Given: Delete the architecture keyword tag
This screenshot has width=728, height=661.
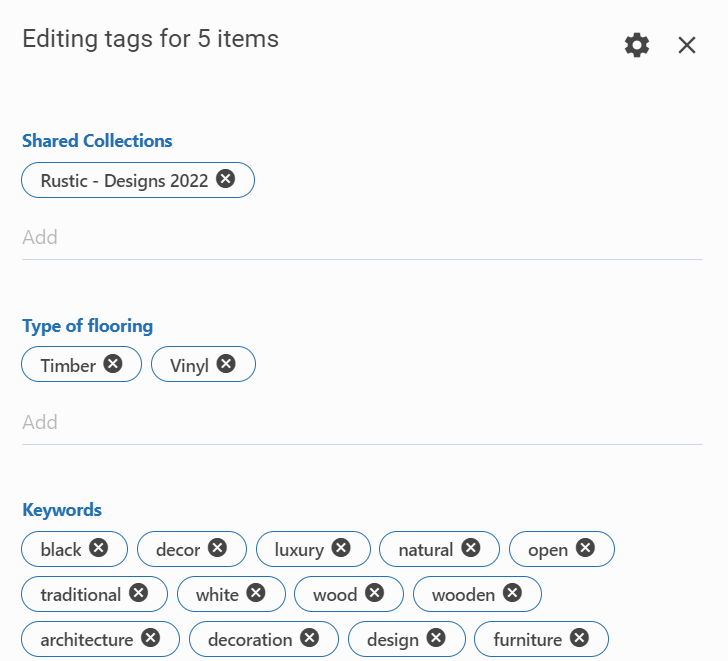Looking at the screenshot, I should coord(150,638).
